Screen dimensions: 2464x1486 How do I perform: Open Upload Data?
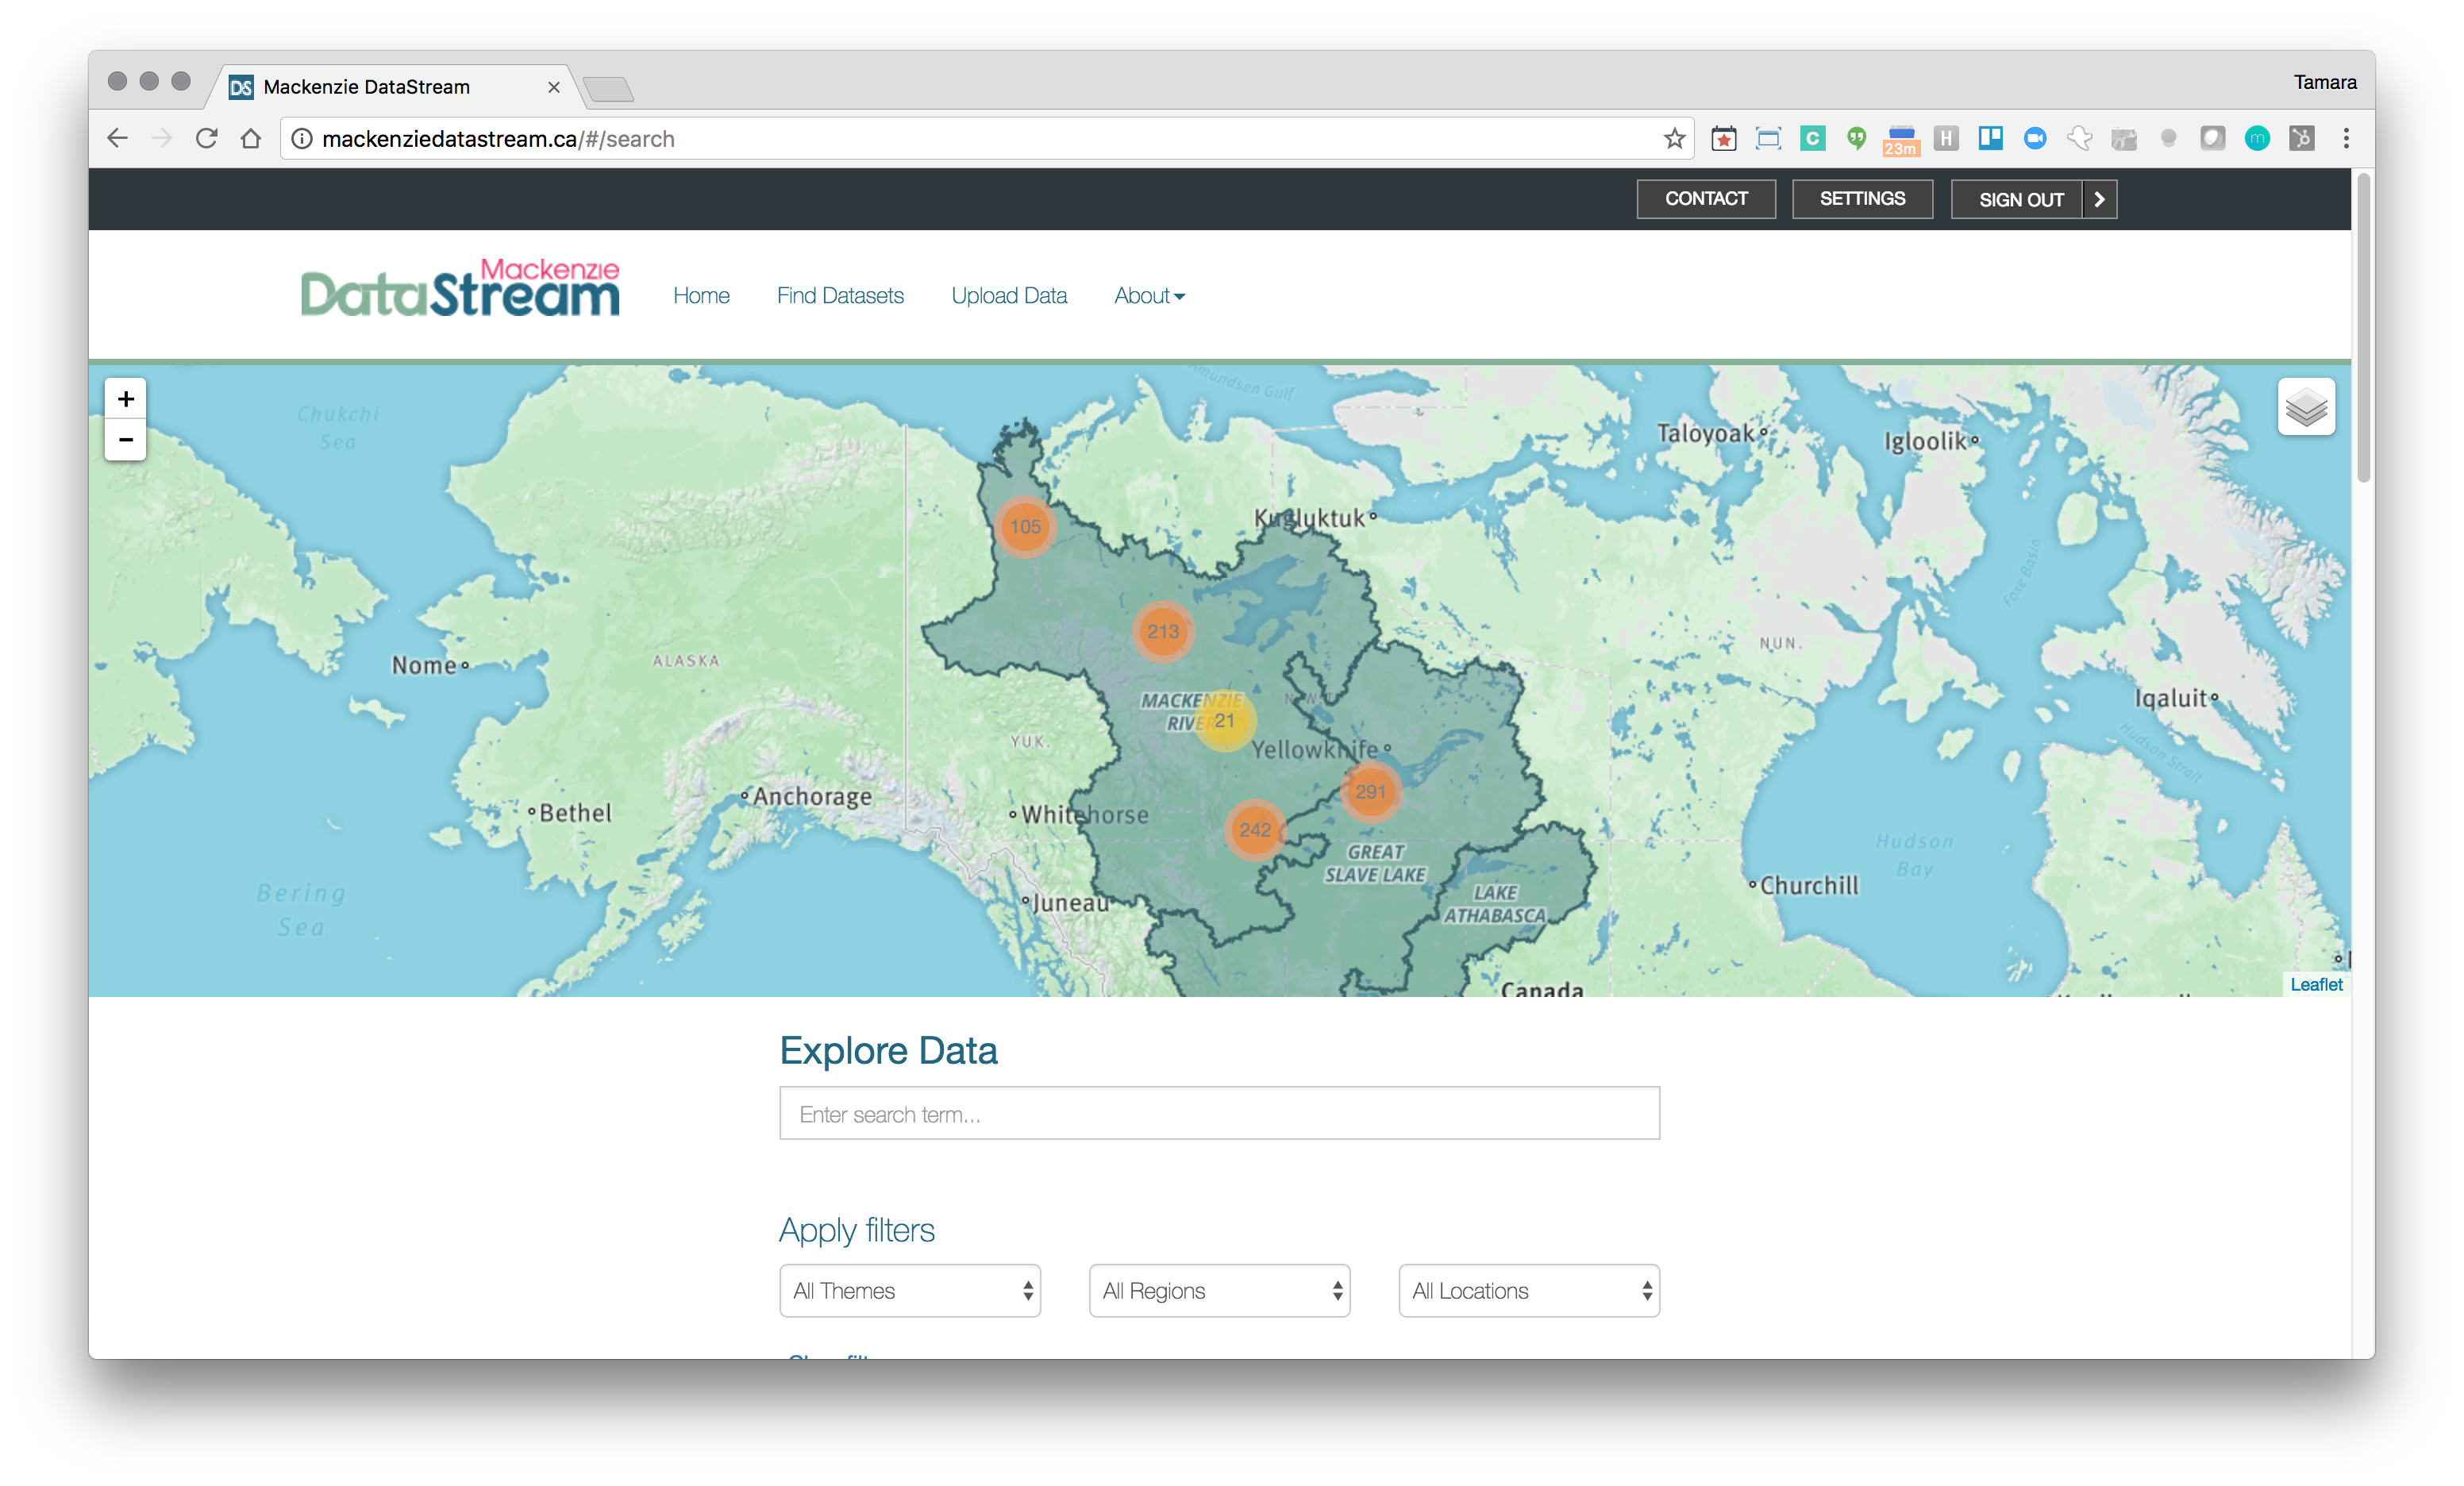(1009, 295)
